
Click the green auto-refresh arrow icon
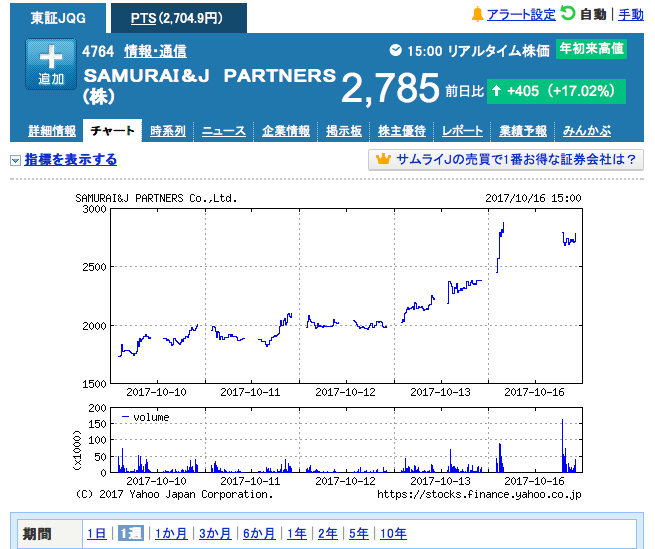click(568, 13)
